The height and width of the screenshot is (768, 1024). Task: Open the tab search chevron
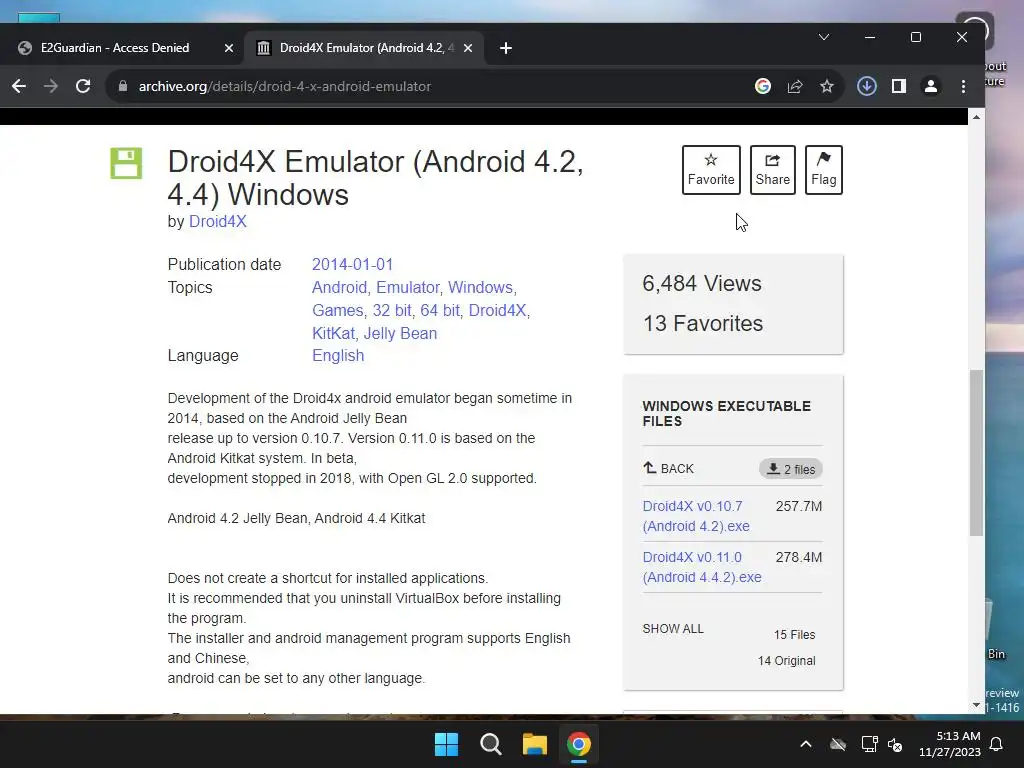pyautogui.click(x=824, y=37)
